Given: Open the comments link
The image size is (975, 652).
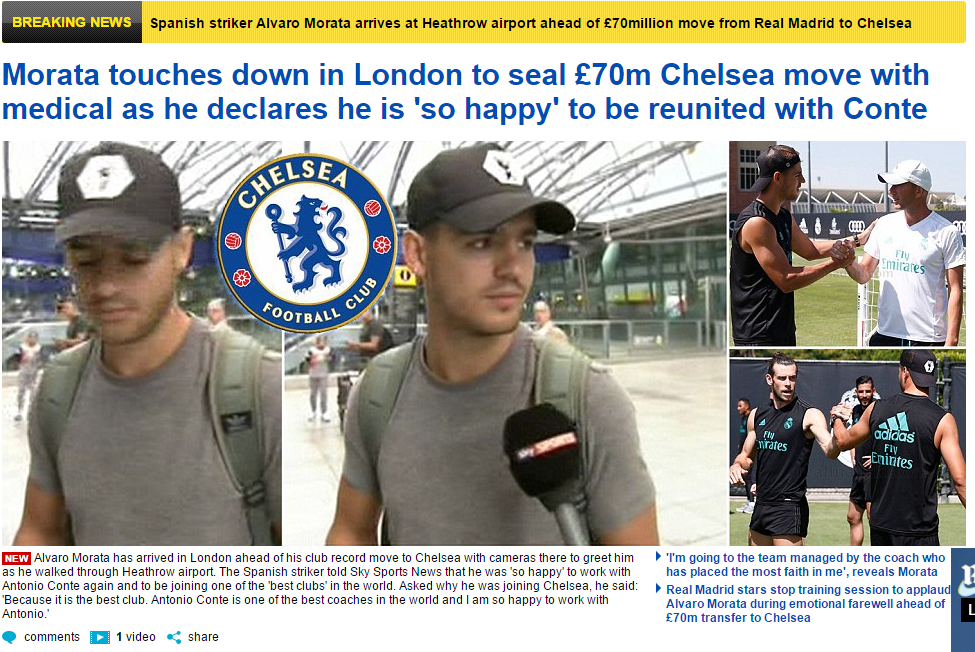Looking at the screenshot, I should click(x=52, y=637).
